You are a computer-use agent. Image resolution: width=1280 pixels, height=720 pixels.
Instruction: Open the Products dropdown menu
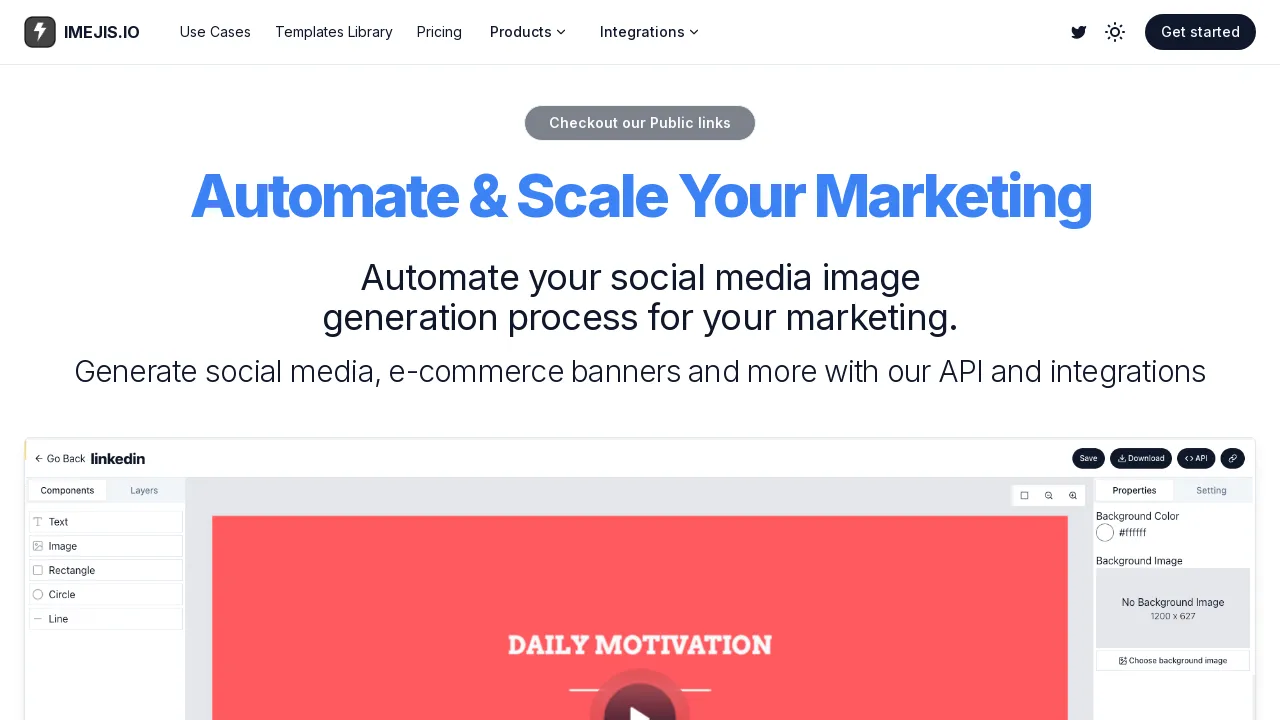[527, 32]
